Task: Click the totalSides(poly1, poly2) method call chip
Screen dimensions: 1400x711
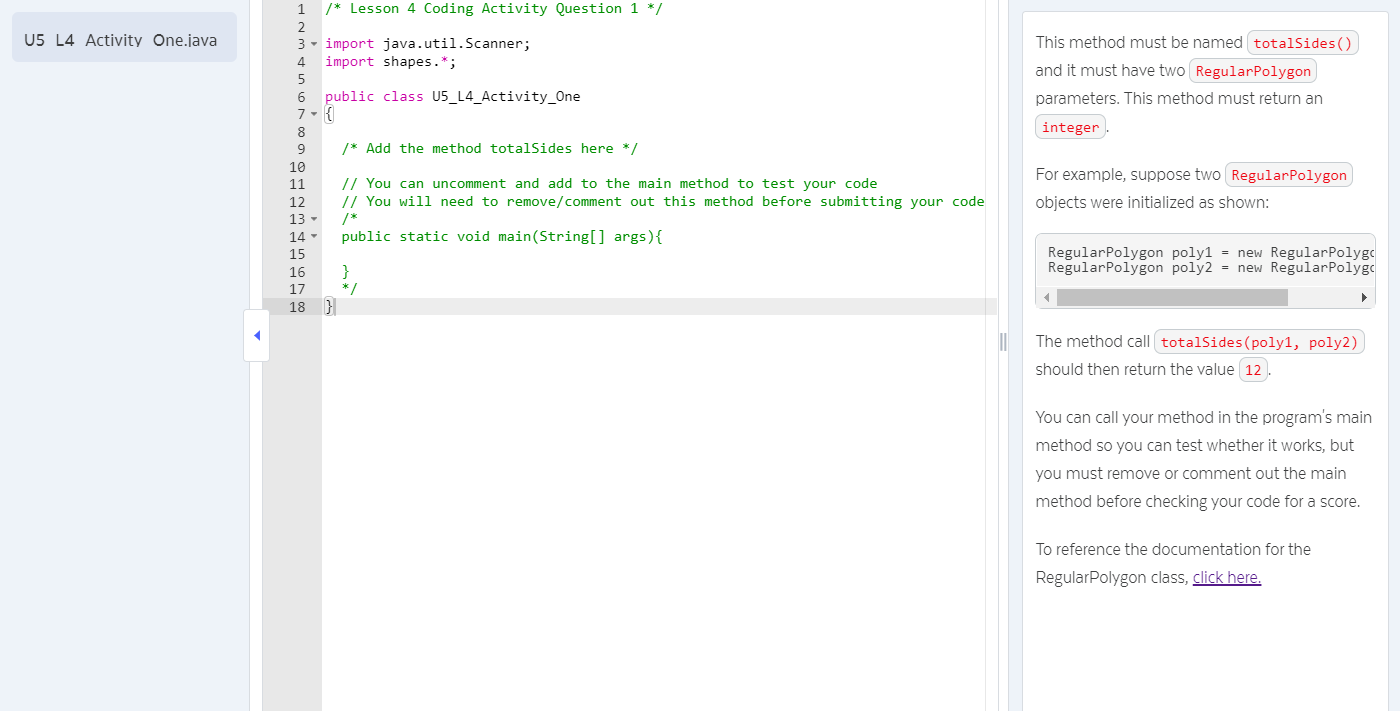Action: [x=1257, y=341]
